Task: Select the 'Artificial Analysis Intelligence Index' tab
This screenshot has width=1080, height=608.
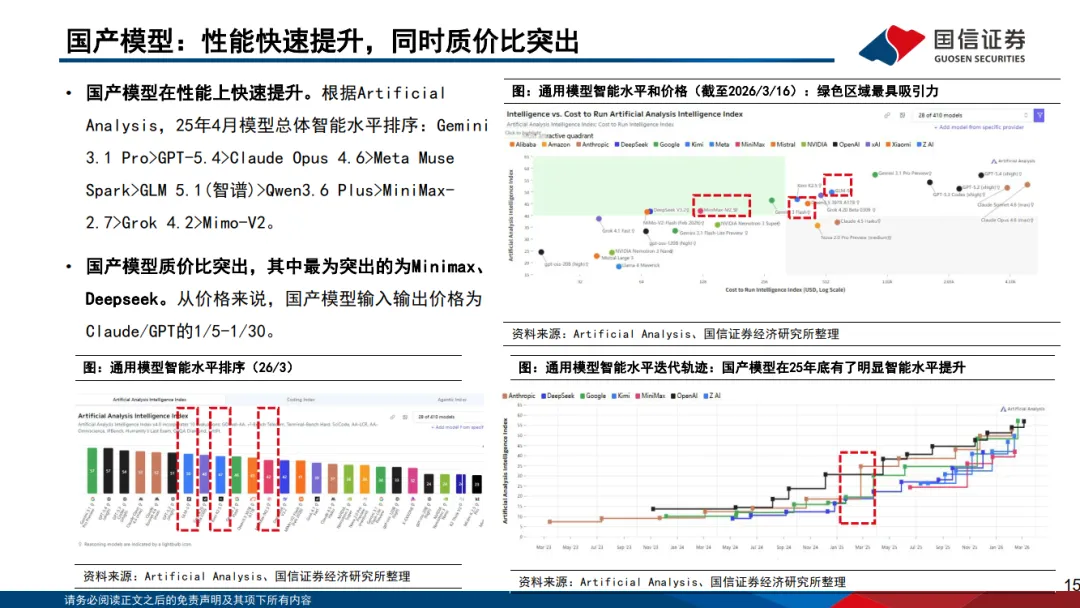Action: pyautogui.click(x=149, y=399)
